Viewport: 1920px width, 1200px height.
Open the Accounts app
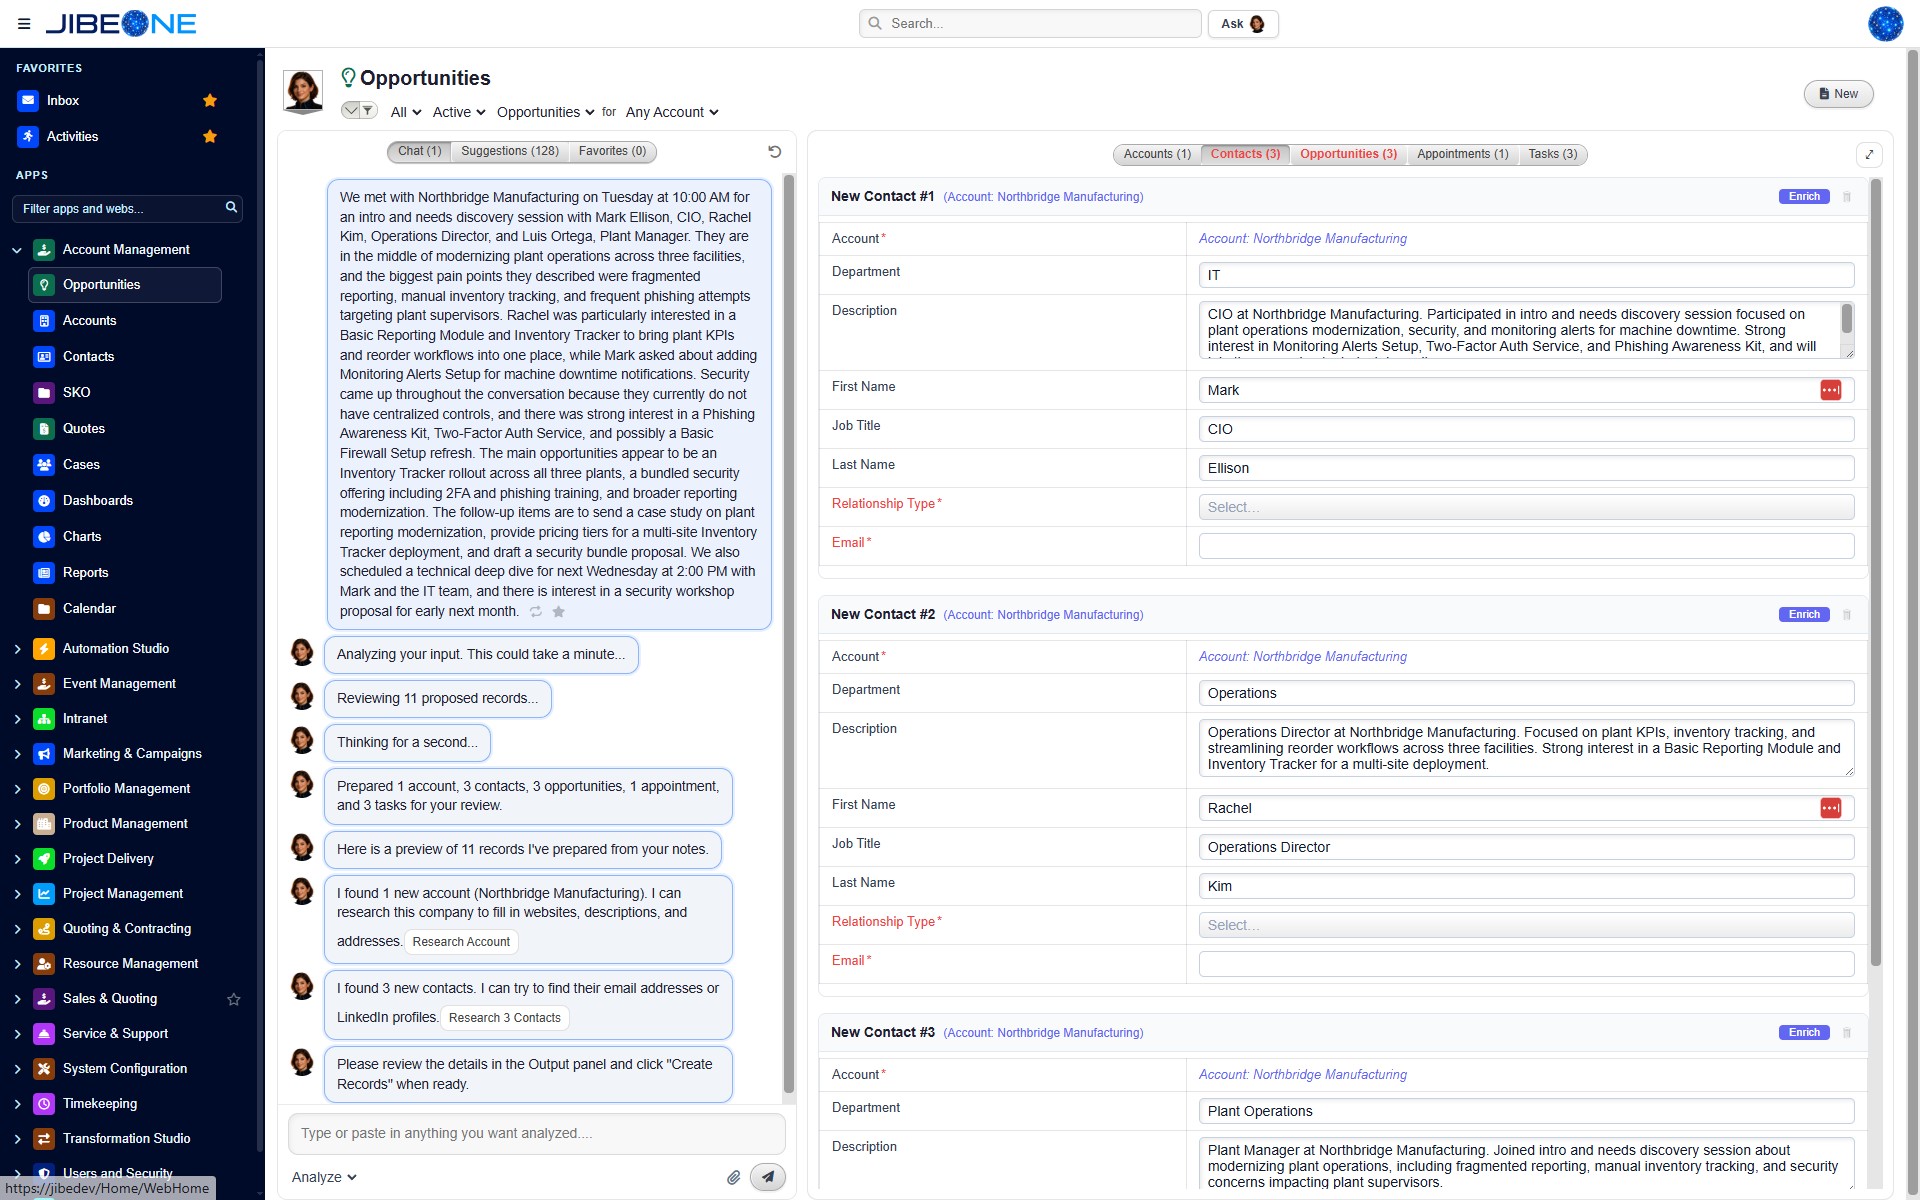click(89, 321)
